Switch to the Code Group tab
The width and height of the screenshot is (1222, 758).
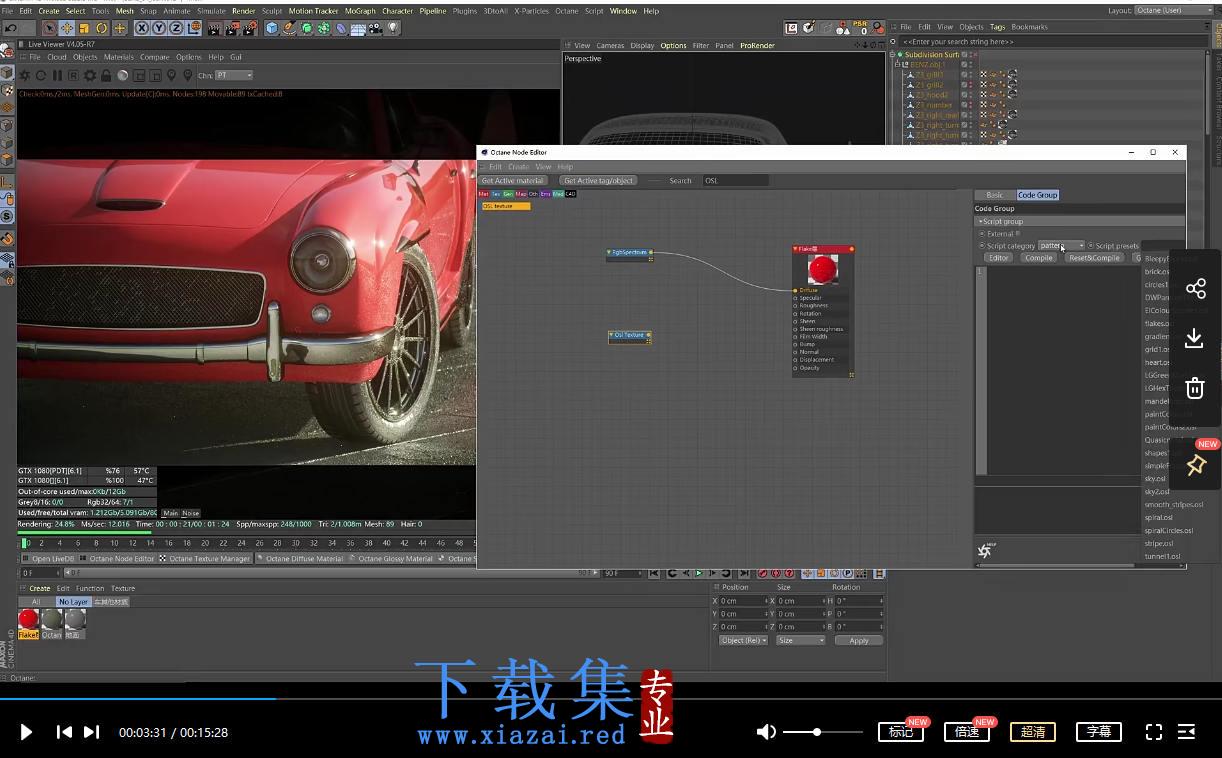1037,195
